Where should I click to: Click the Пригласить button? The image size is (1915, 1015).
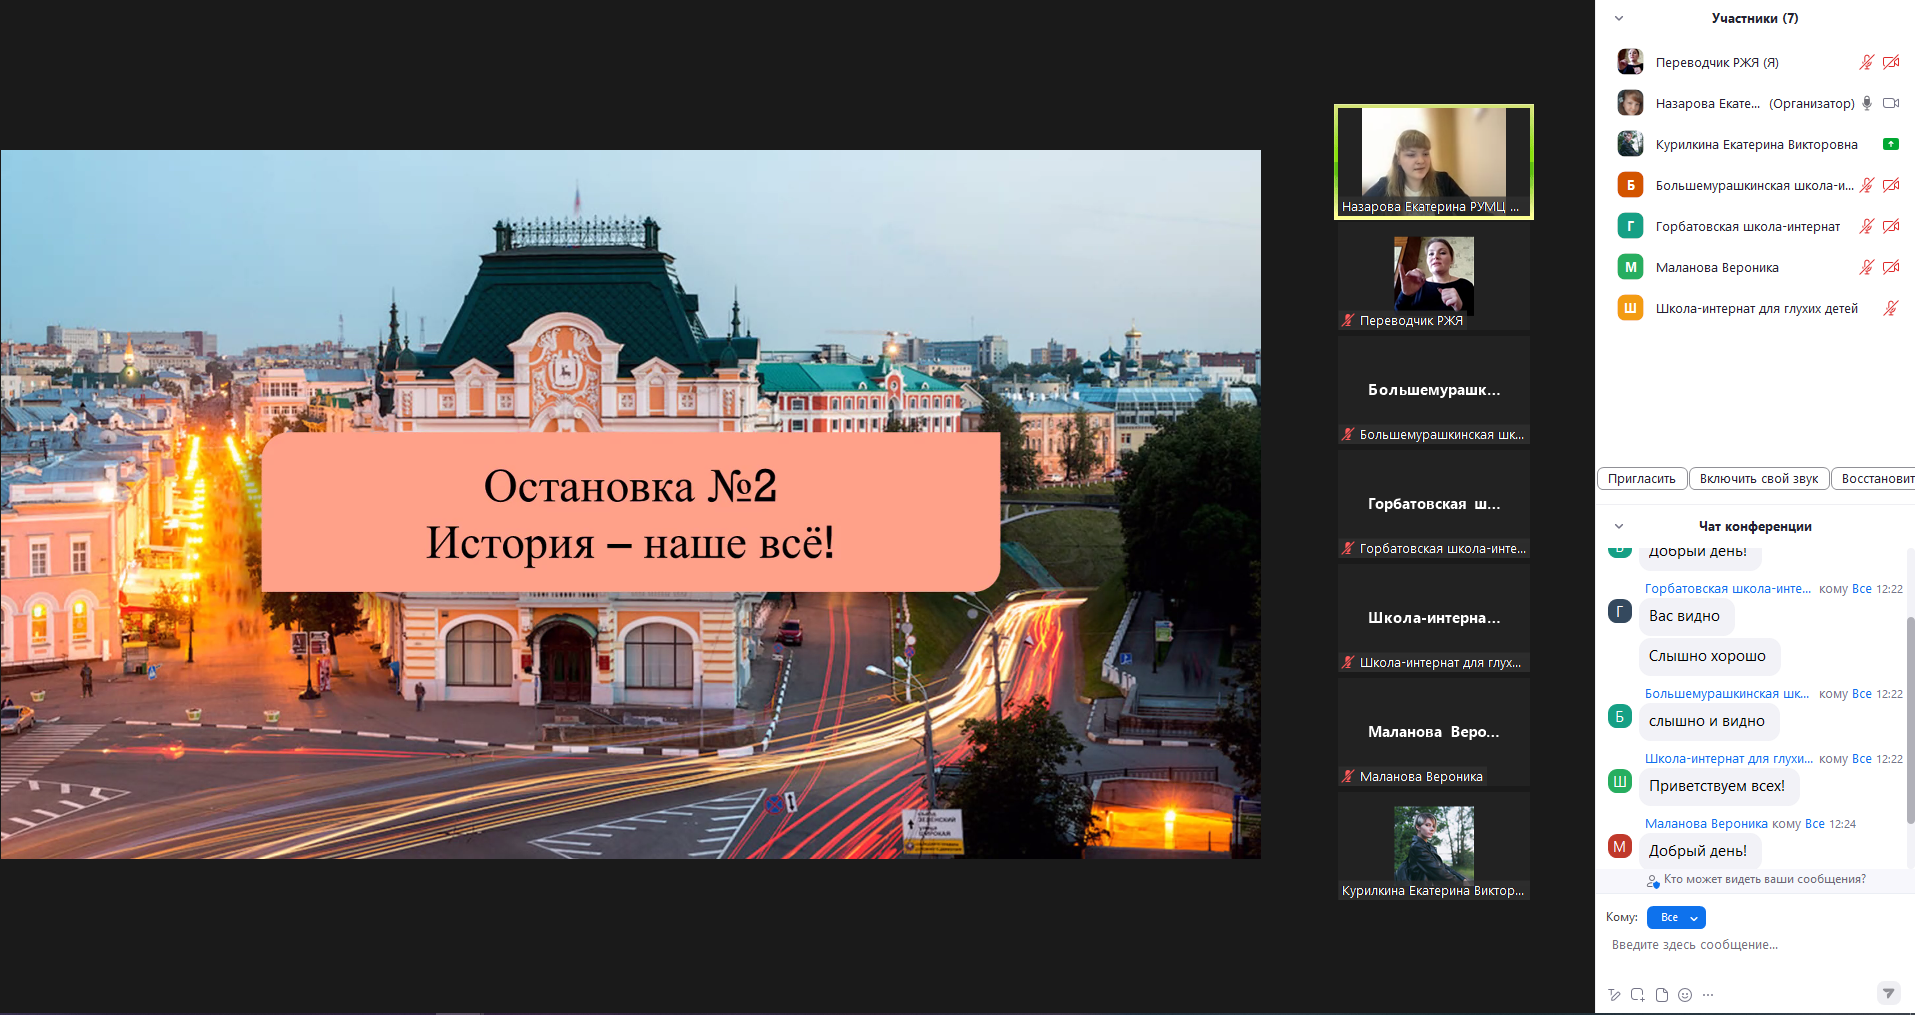1641,479
